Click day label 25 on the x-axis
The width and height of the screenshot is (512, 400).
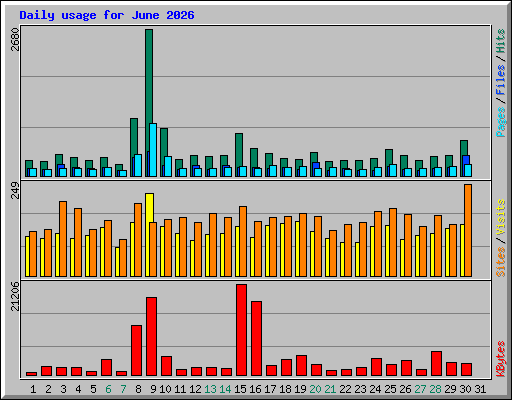click(x=390, y=389)
